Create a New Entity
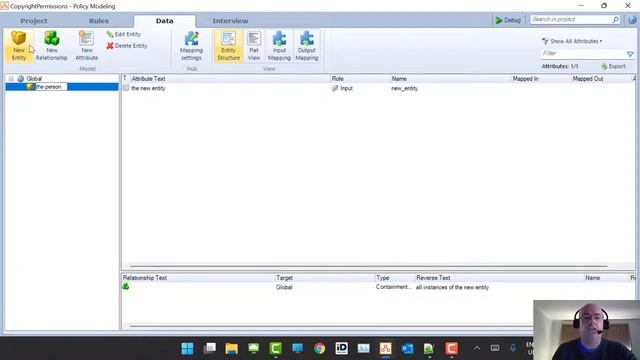The width and height of the screenshot is (640, 360). pos(19,46)
